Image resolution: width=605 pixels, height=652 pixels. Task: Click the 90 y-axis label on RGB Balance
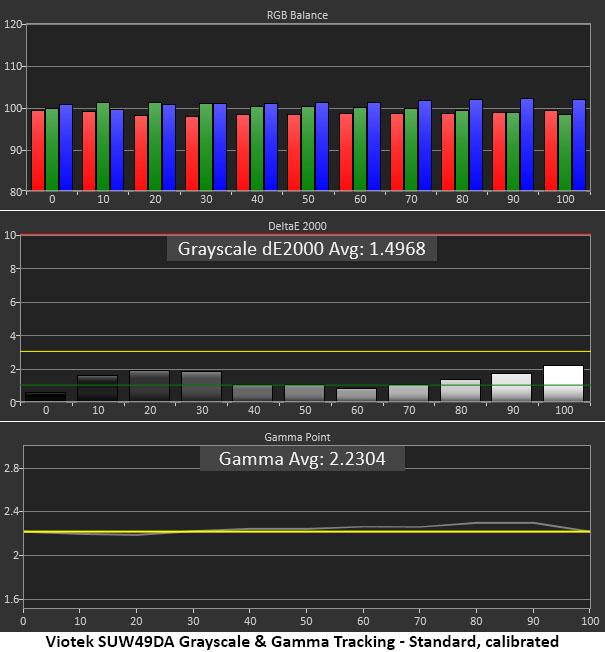tap(16, 150)
